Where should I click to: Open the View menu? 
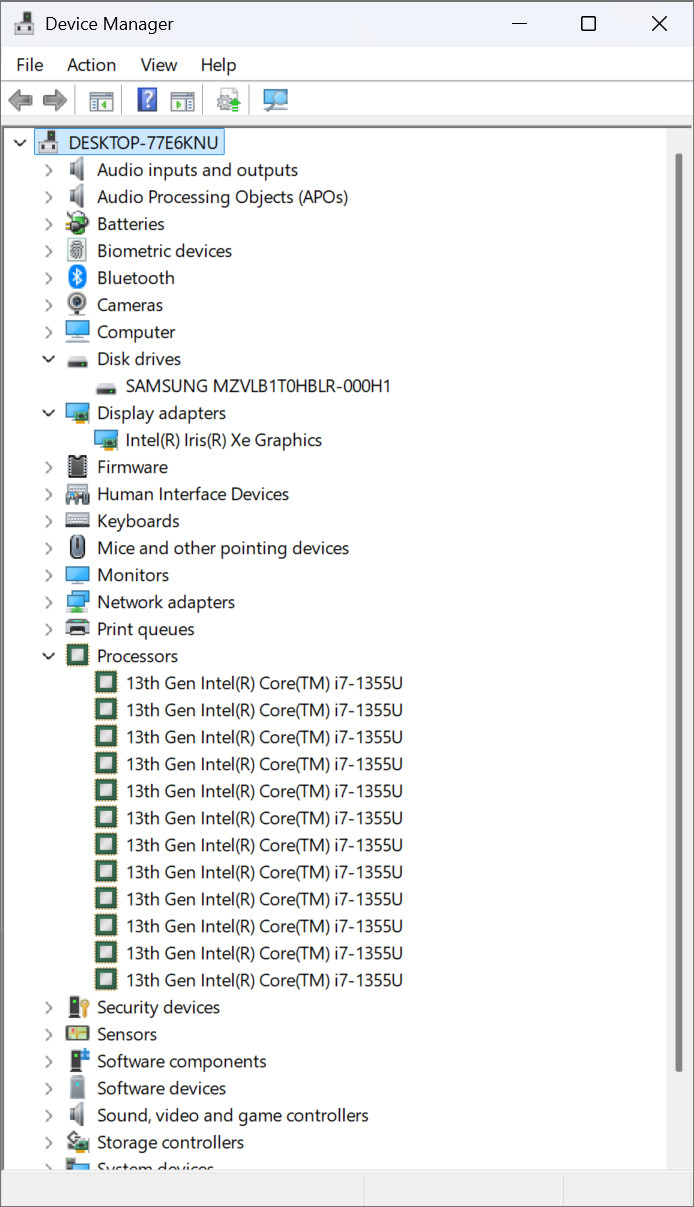pyautogui.click(x=158, y=65)
